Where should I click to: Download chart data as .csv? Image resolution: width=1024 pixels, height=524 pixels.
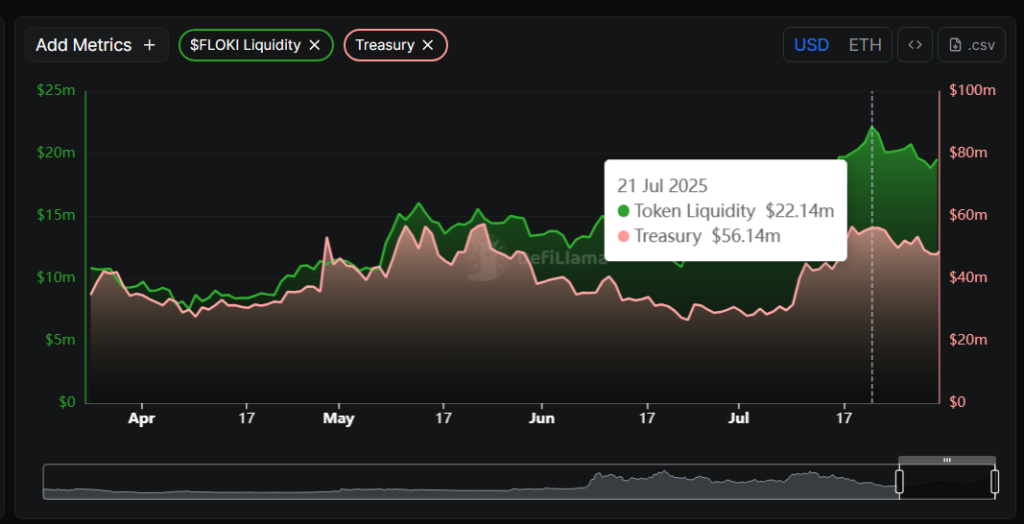pos(971,45)
